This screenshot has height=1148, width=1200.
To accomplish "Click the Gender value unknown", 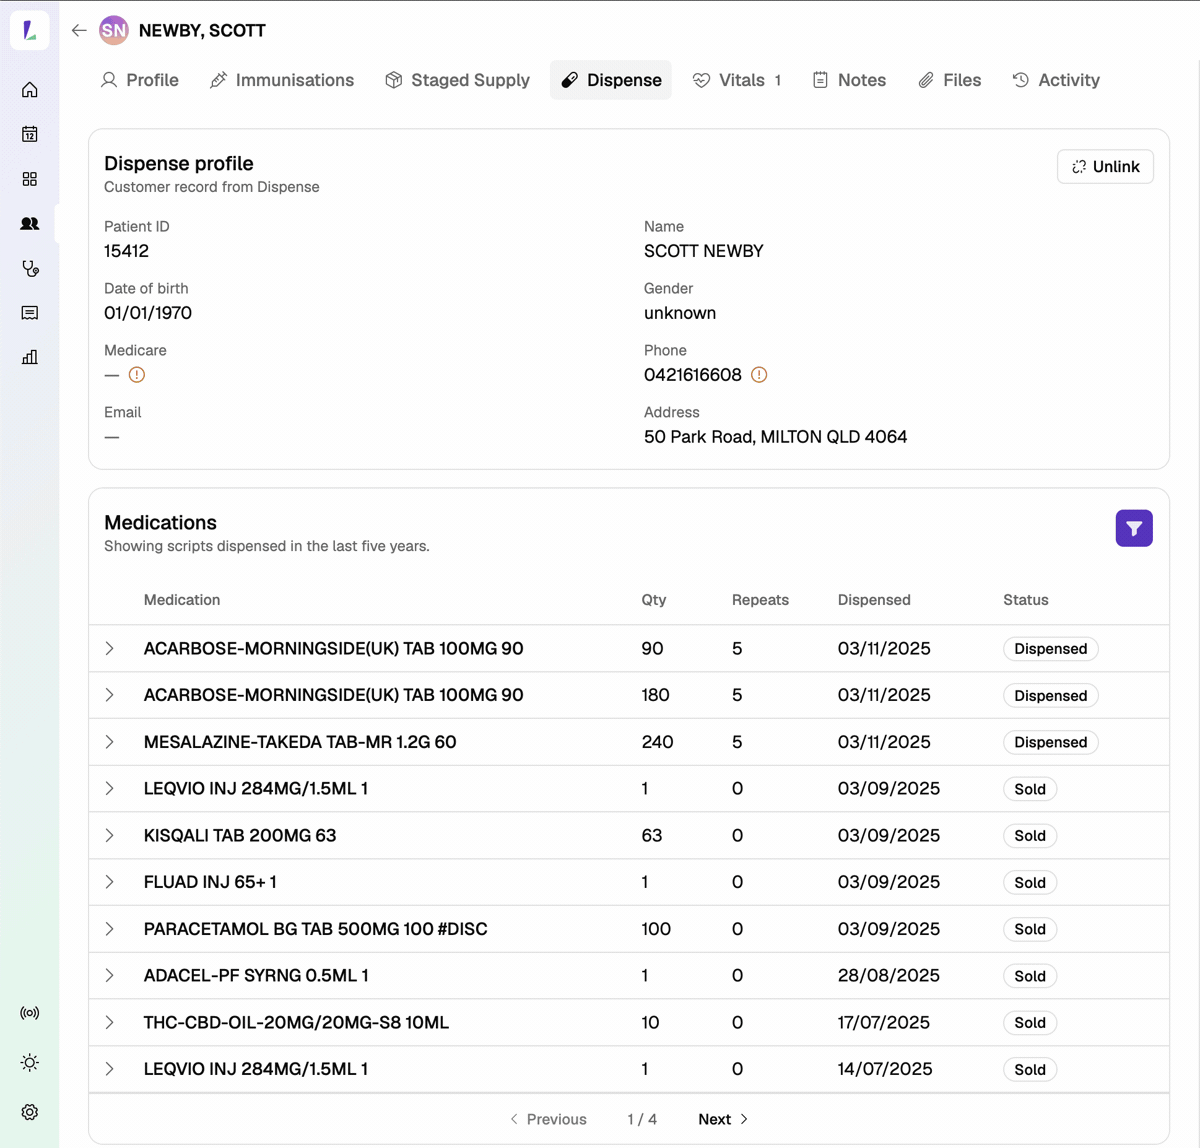I will coord(680,313).
